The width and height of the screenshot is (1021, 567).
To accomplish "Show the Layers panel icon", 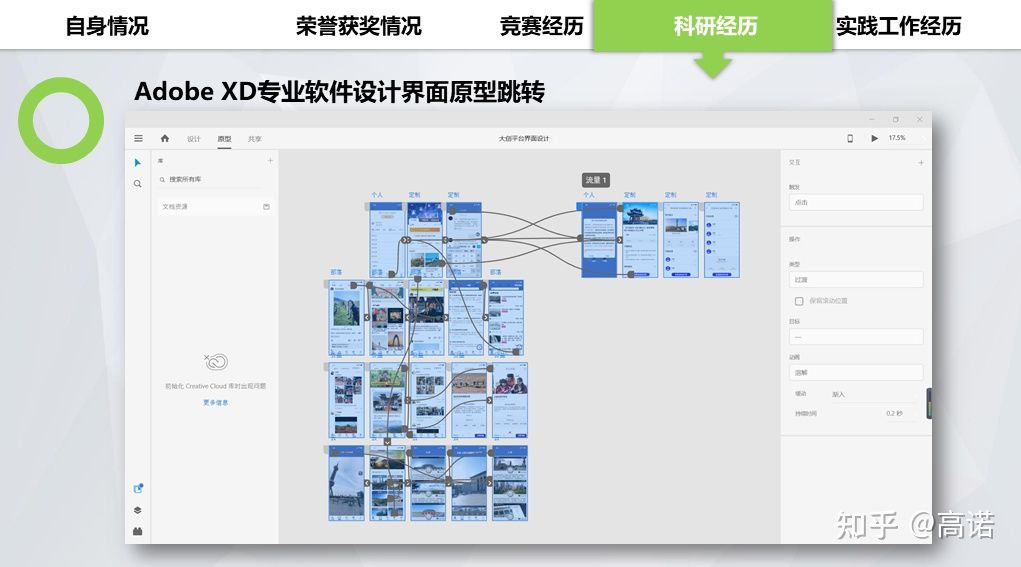I will click(x=137, y=510).
